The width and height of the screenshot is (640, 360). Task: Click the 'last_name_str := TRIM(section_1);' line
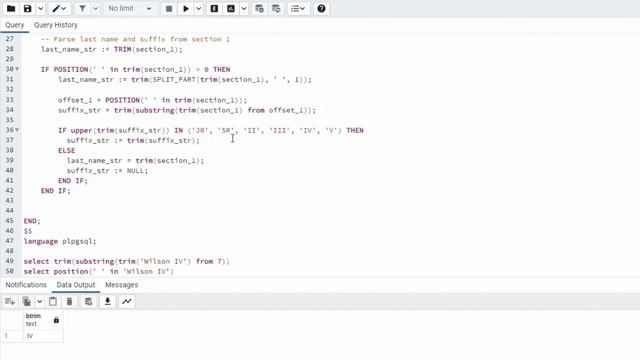[111, 49]
